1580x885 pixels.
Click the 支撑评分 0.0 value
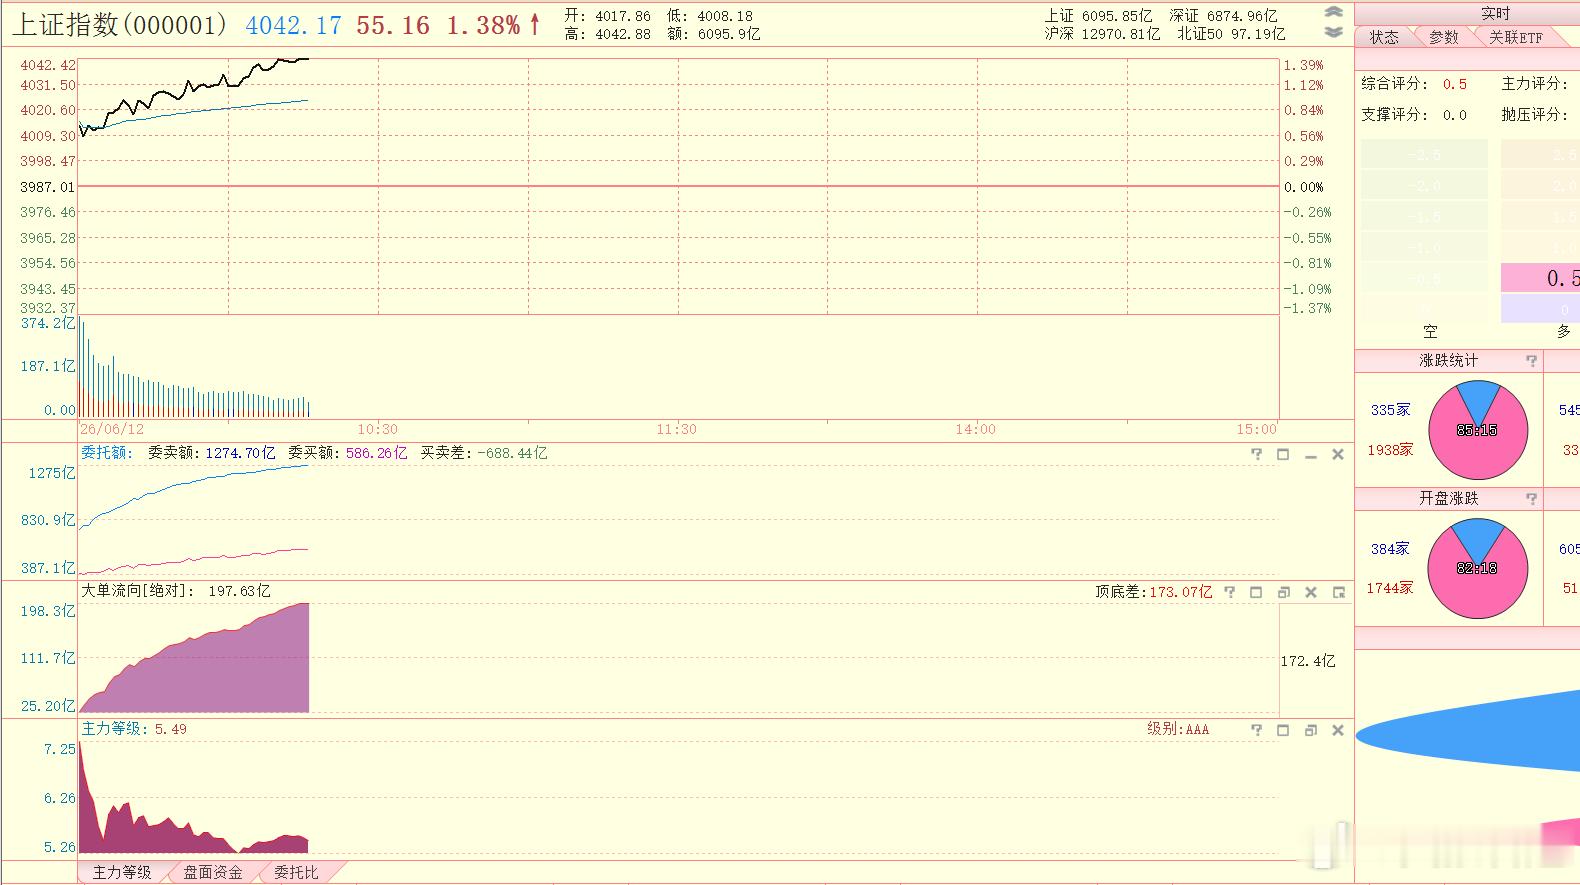pyautogui.click(x=1454, y=115)
